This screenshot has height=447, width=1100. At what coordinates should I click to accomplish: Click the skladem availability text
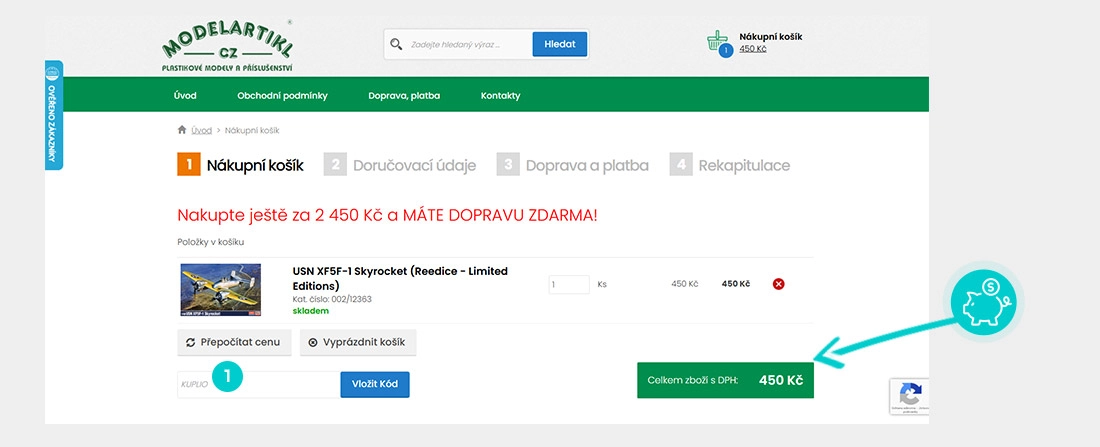pyautogui.click(x=311, y=311)
